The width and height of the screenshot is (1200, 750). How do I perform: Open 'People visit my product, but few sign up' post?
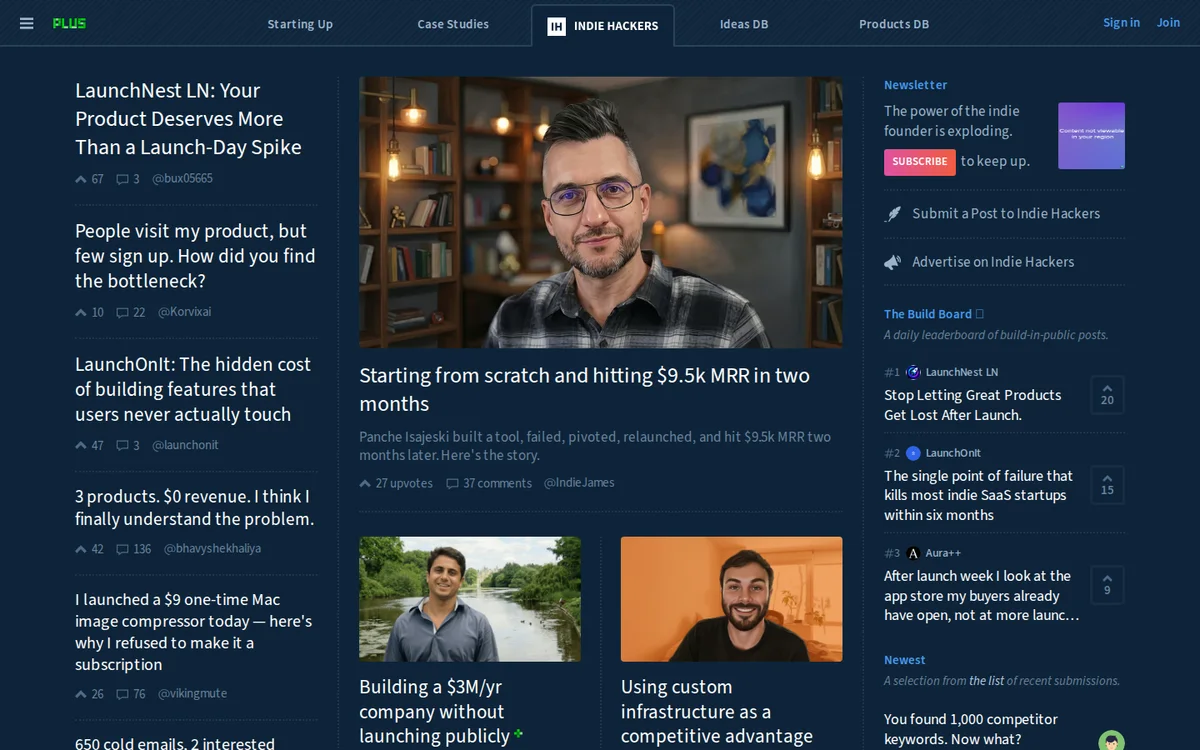195,256
